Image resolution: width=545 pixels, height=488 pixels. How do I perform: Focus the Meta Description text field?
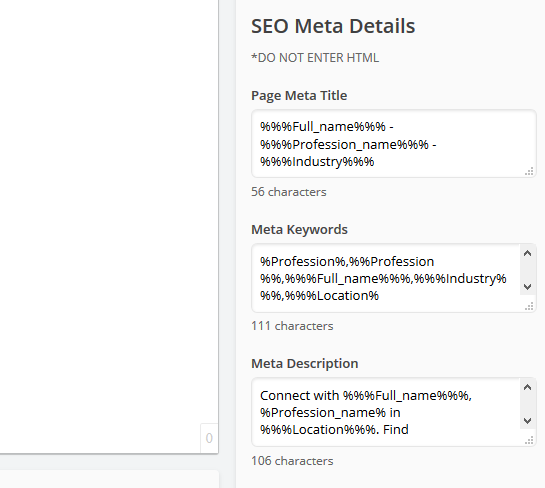pos(394,412)
